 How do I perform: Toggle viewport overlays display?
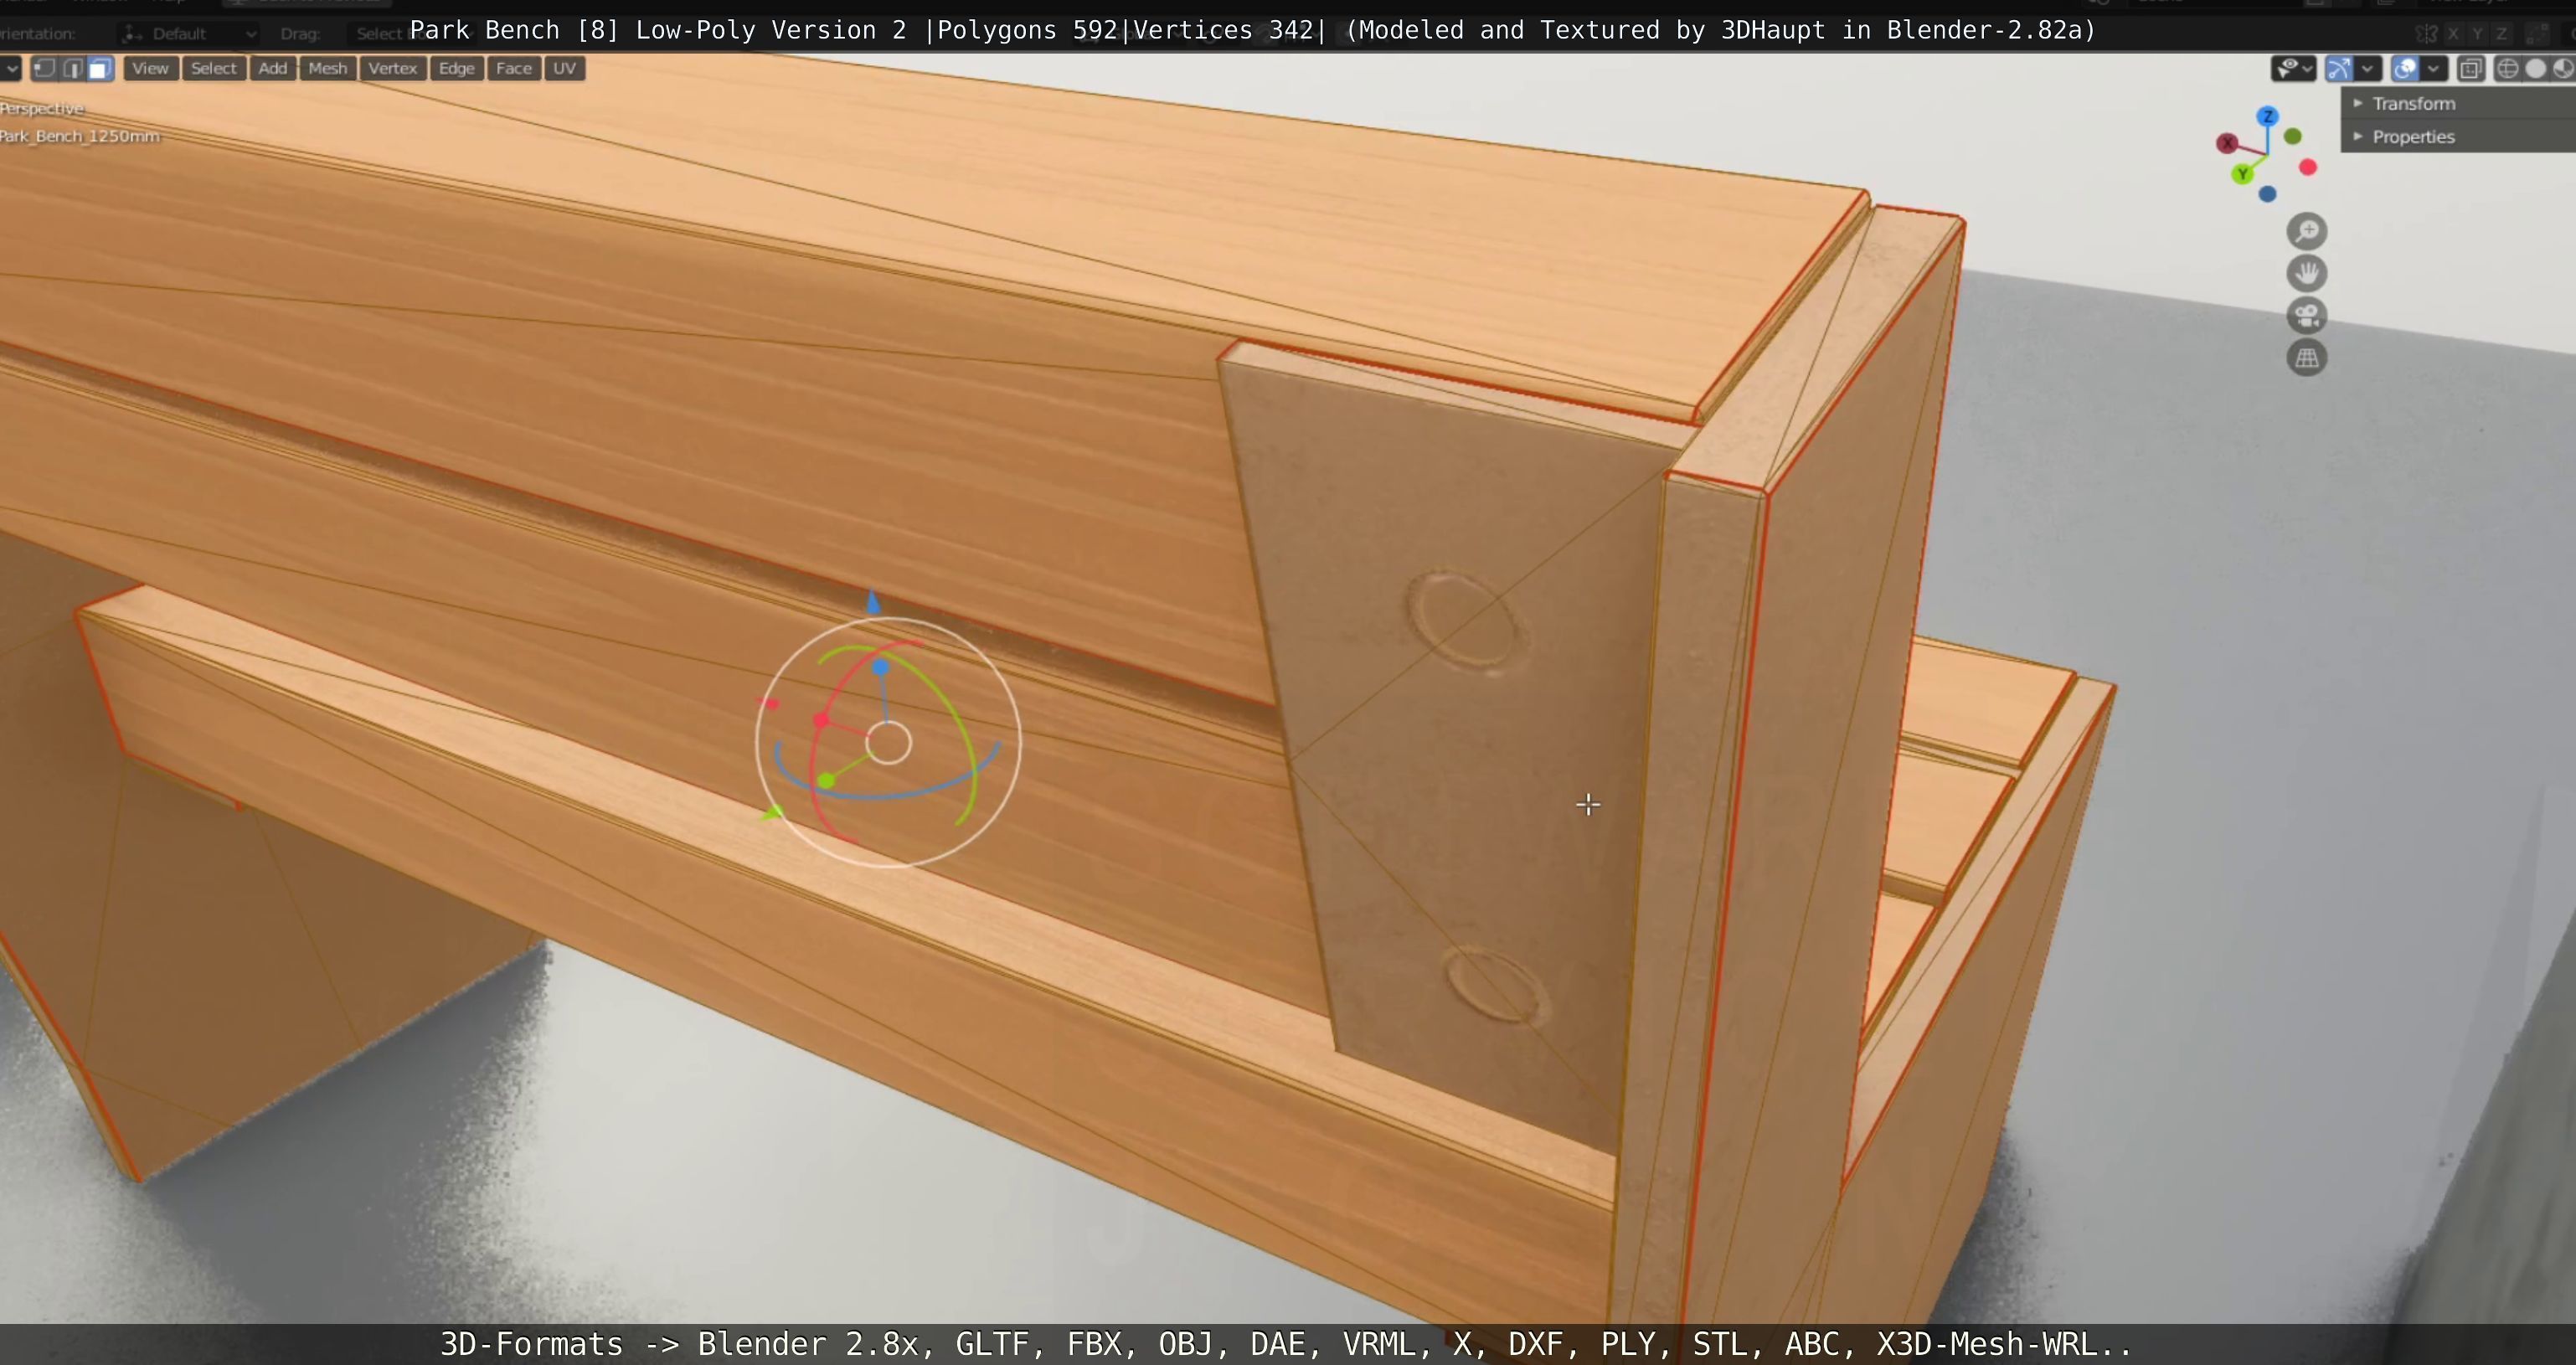[2405, 68]
